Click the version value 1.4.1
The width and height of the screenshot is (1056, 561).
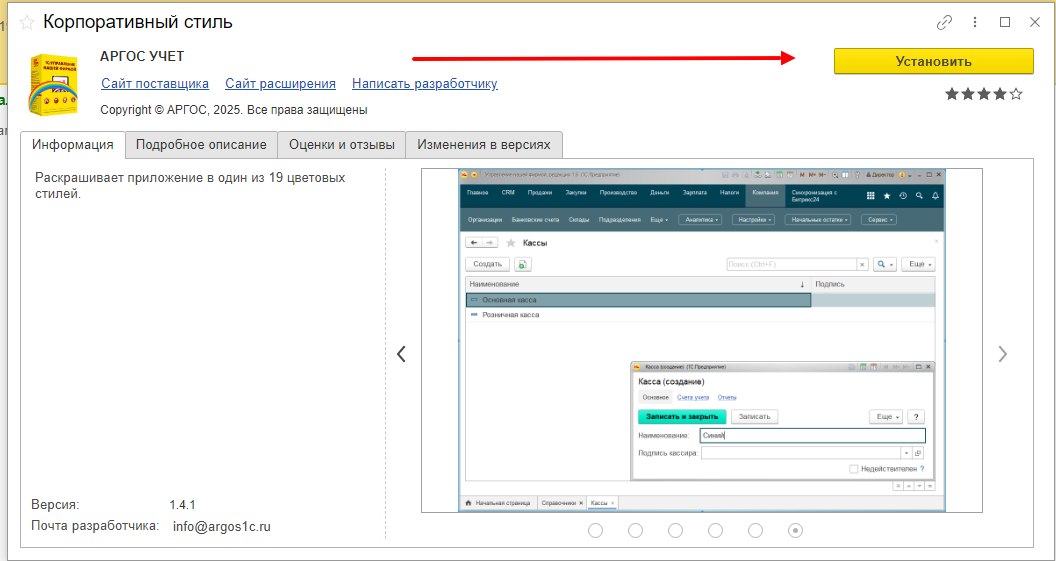[183, 504]
